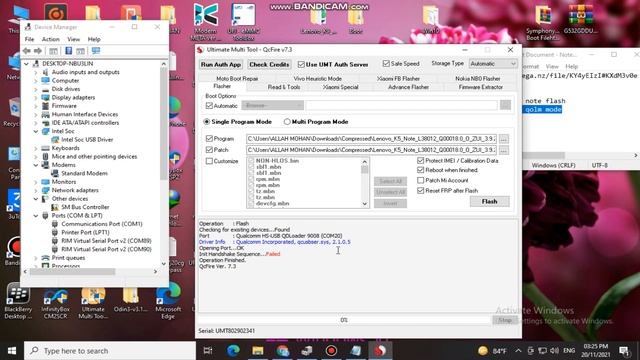Click the scan for hardware changes monitor icon
This screenshot has width=640, height=360.
pyautogui.click(x=96, y=51)
